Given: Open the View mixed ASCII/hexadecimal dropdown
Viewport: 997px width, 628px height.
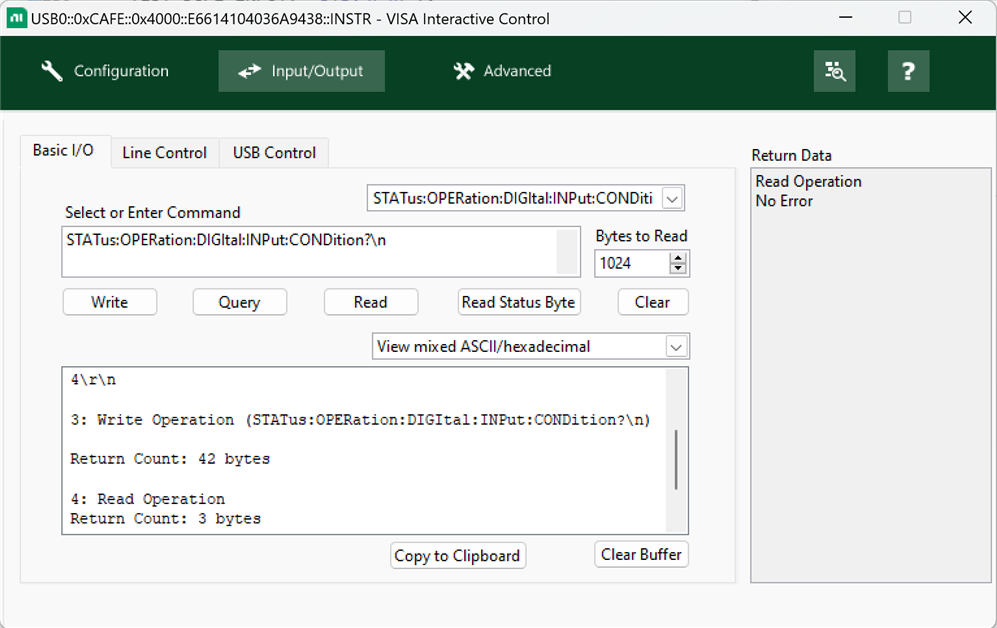Looking at the screenshot, I should [x=677, y=347].
